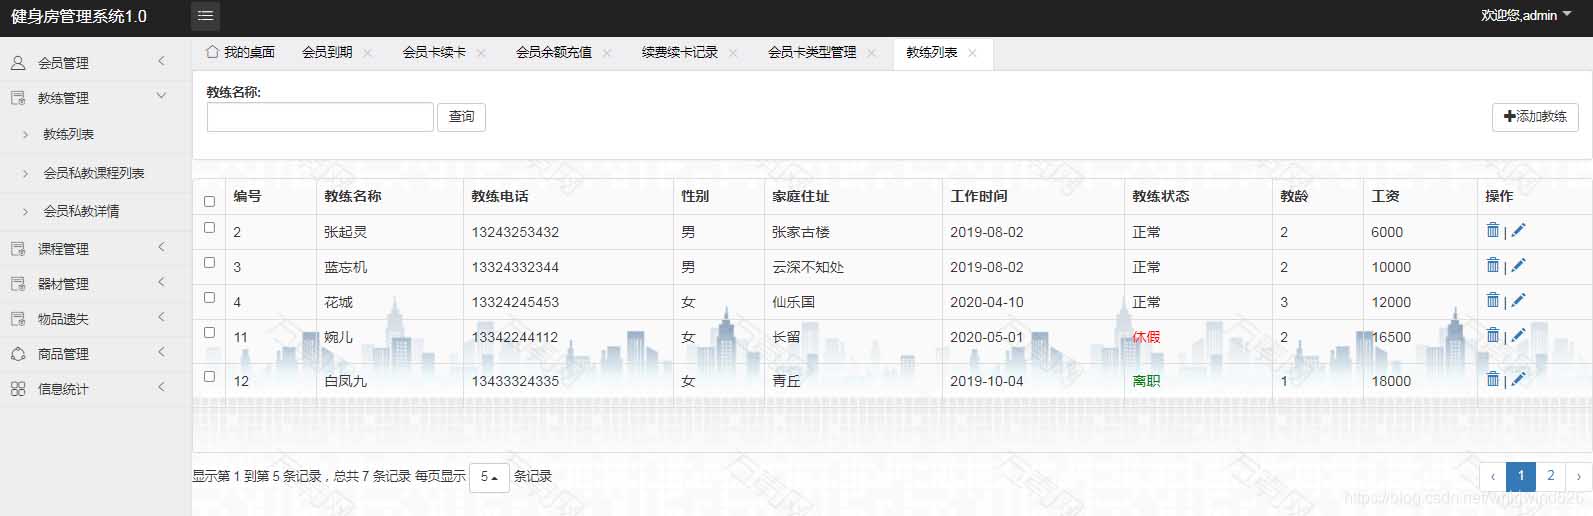Click the 健身房管理系统1.0 title
1593x516 pixels.
(x=79, y=16)
